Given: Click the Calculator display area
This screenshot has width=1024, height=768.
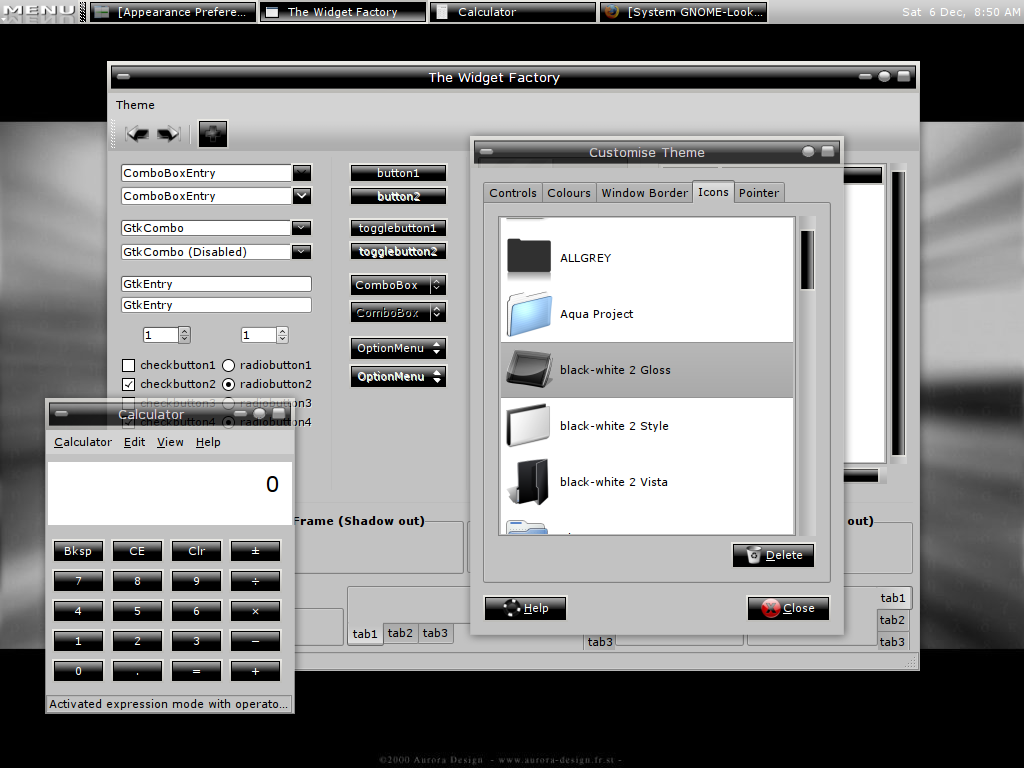Looking at the screenshot, I should coord(170,493).
